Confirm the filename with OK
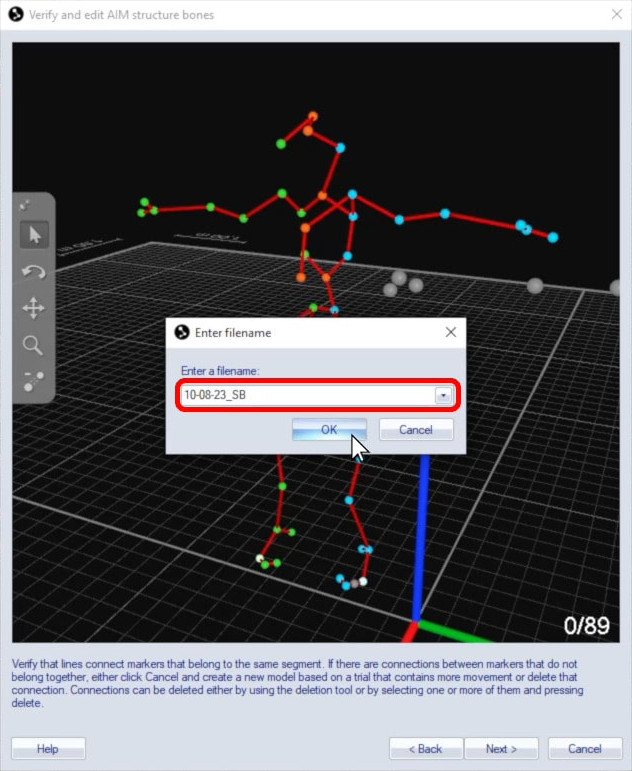The image size is (632, 771). tap(329, 430)
